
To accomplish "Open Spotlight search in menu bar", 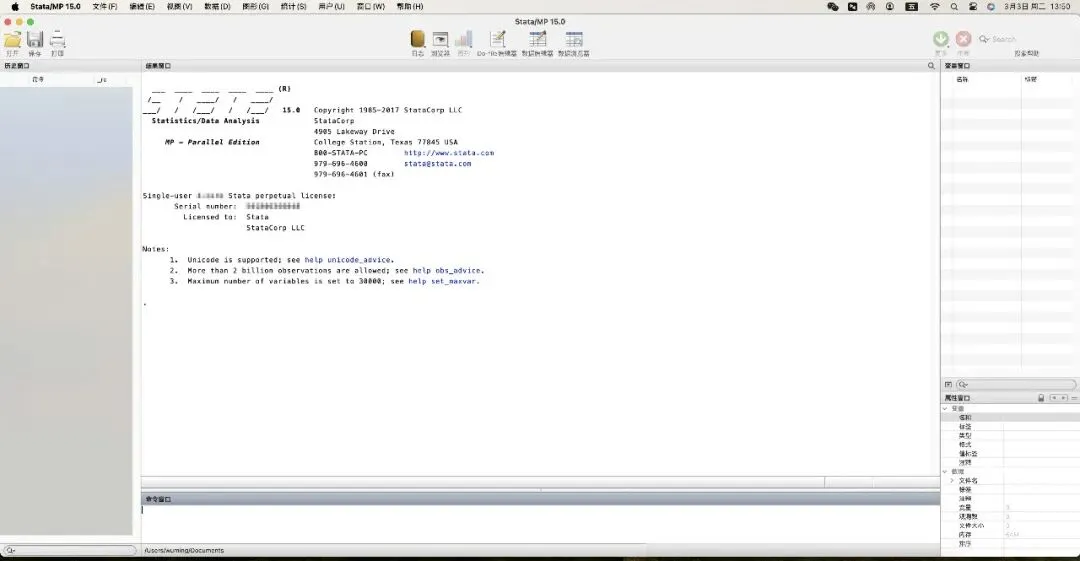I will point(954,6).
